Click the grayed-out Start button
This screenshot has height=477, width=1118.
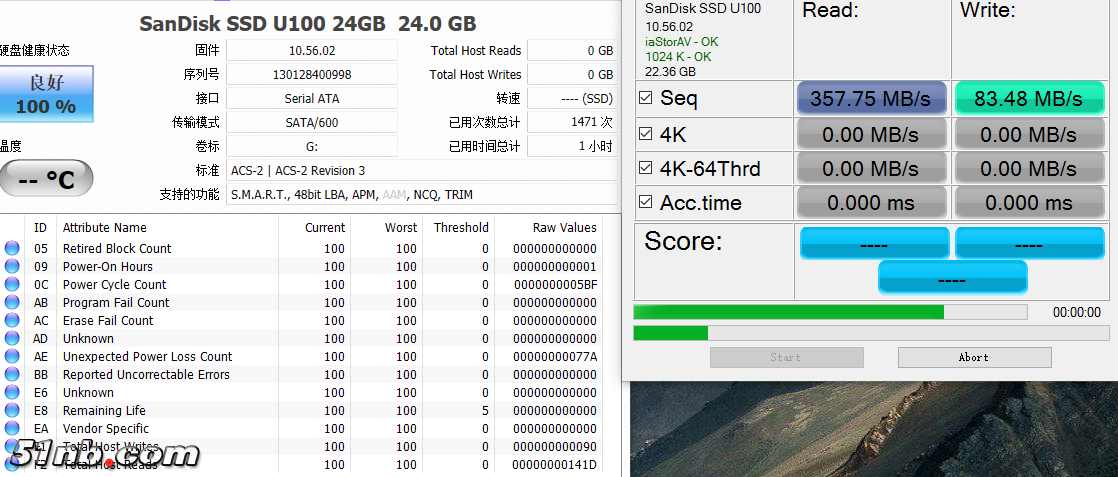(786, 357)
